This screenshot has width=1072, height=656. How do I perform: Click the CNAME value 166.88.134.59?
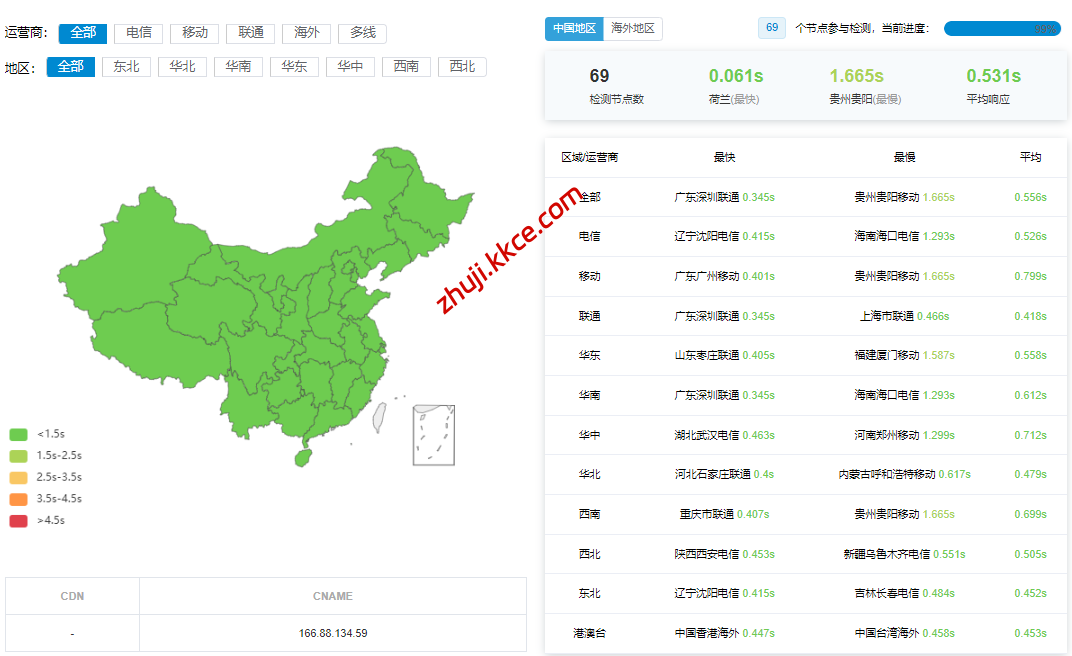click(x=332, y=633)
